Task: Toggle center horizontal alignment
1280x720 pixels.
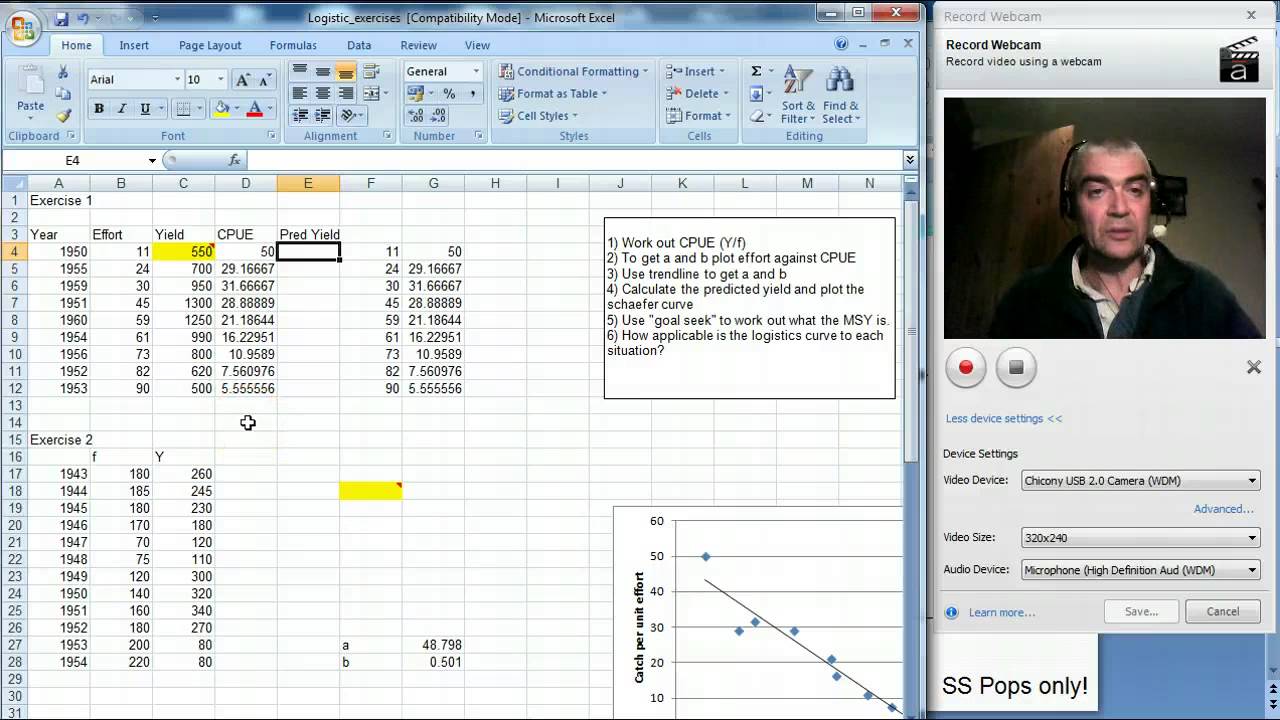Action: (x=323, y=93)
